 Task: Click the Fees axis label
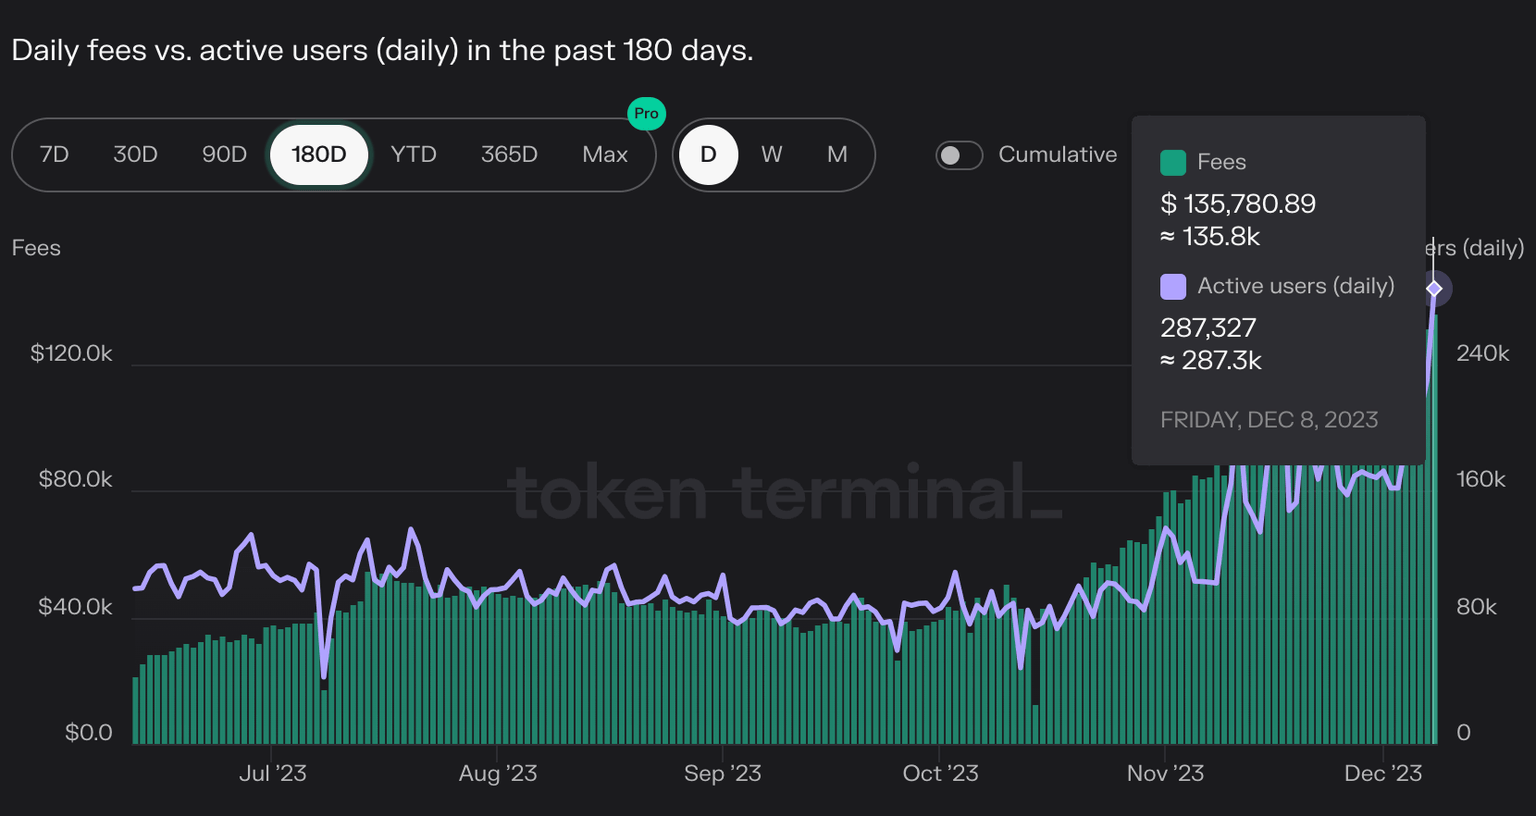pos(36,248)
